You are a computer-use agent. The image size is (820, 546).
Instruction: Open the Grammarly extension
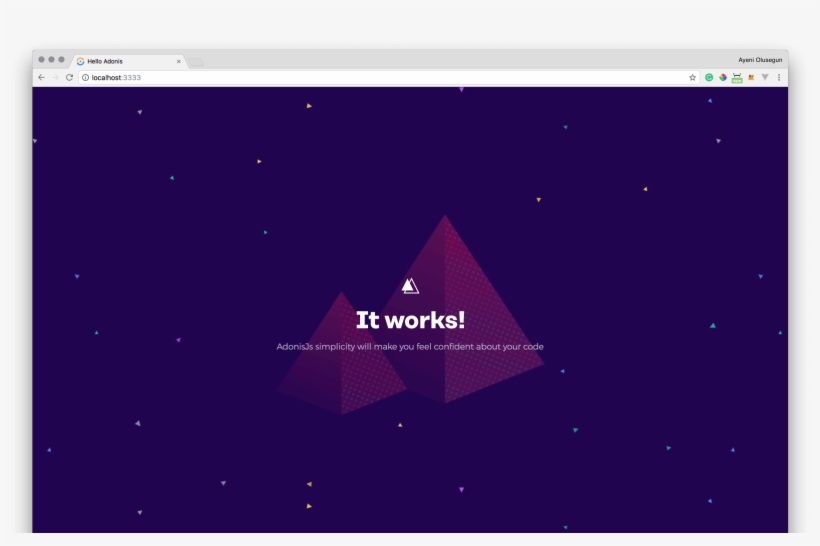coord(709,77)
